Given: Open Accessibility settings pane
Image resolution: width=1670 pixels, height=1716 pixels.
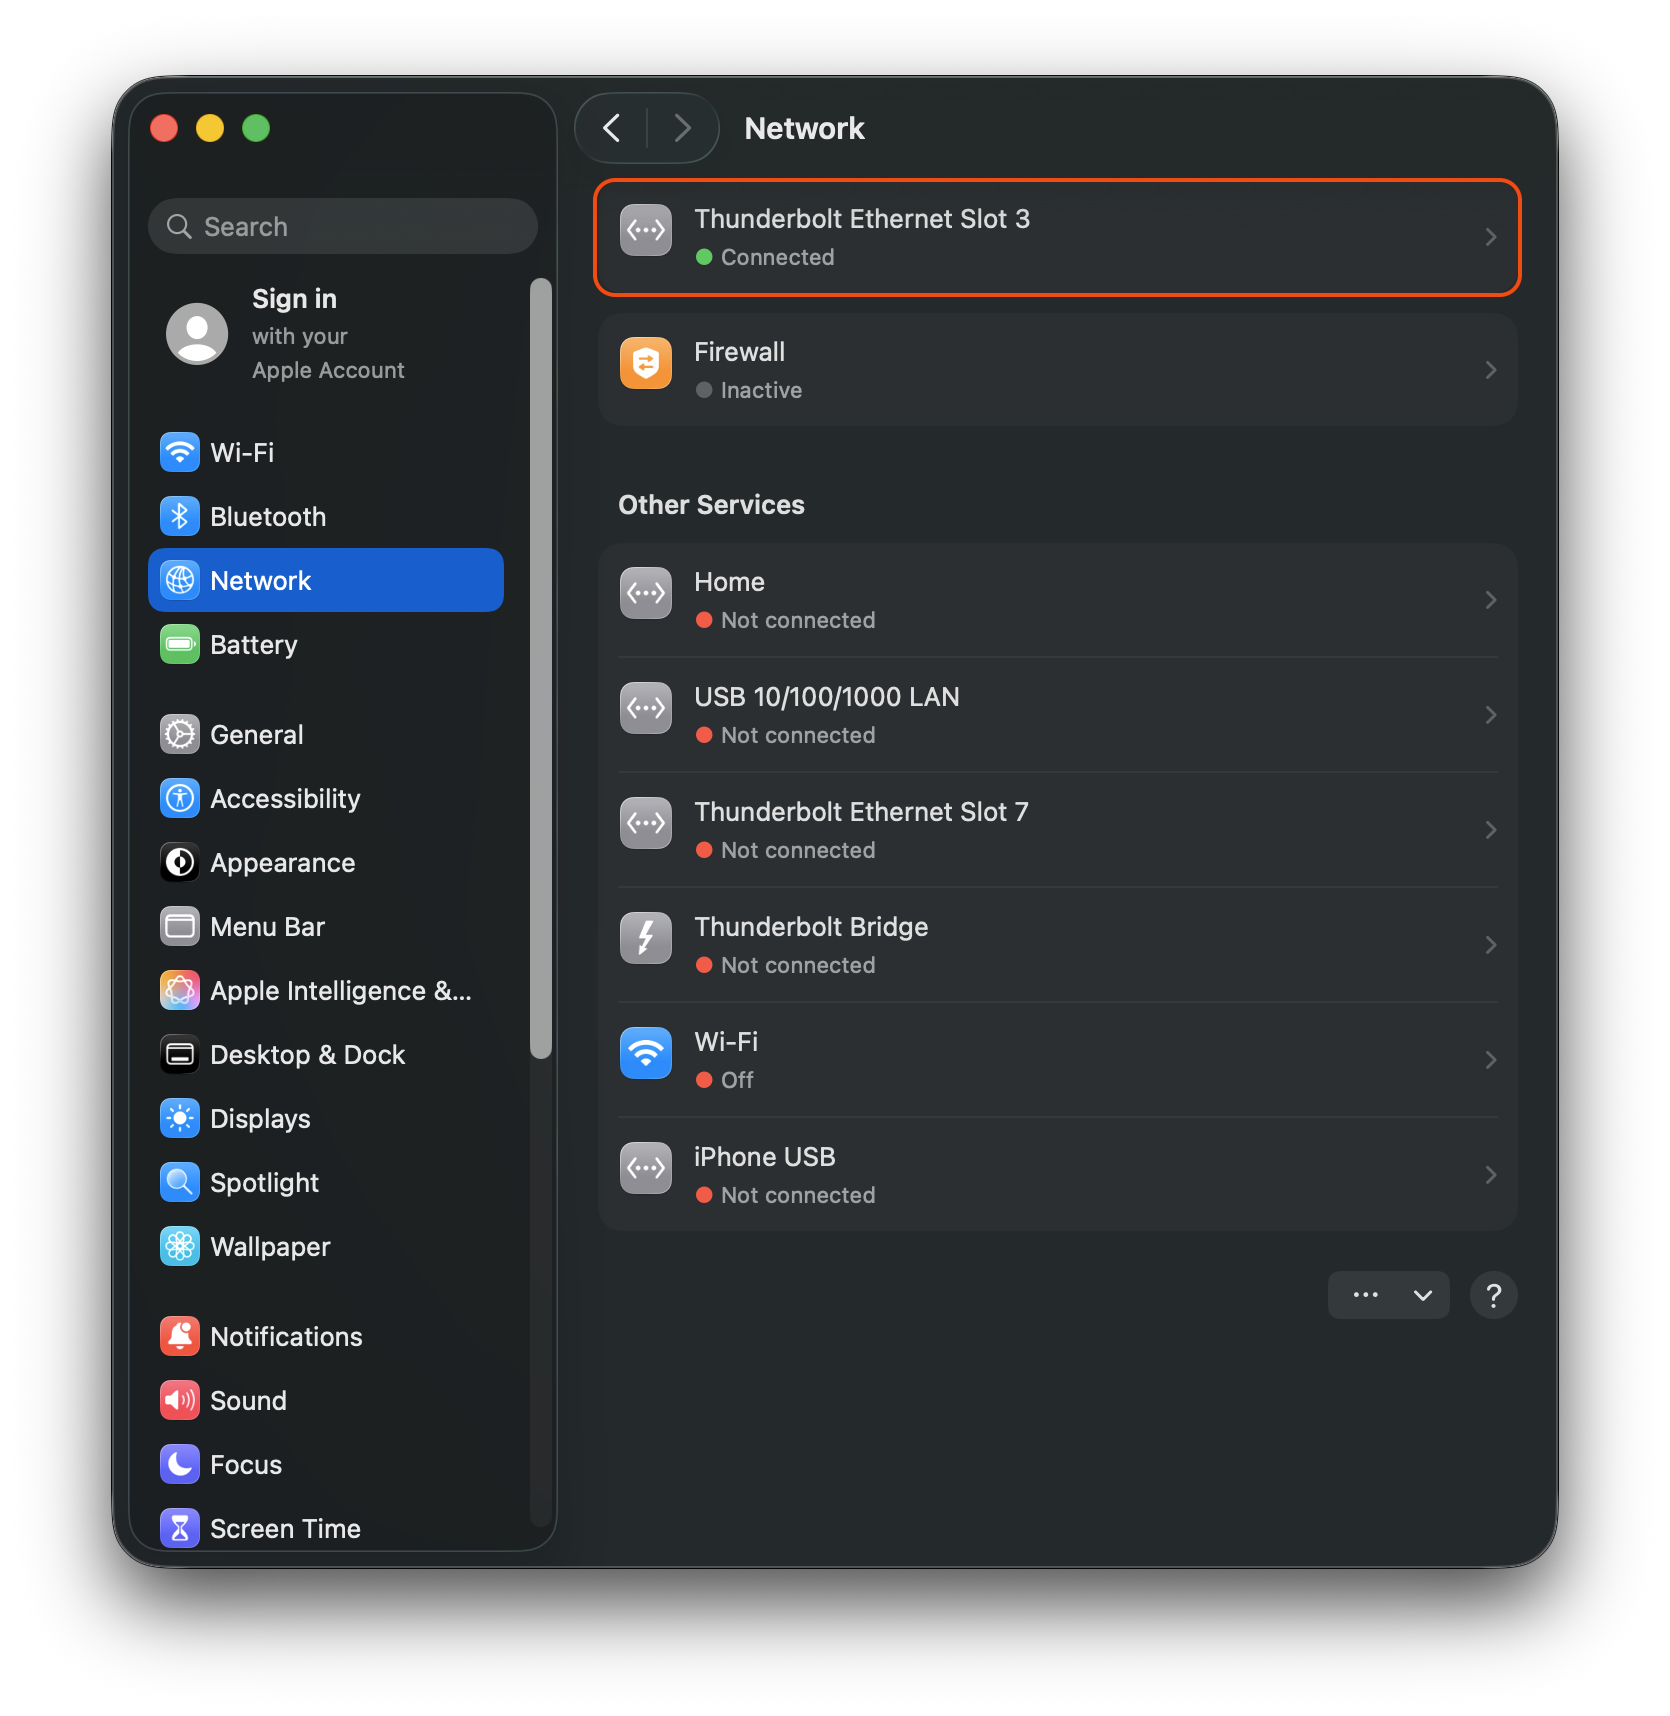Looking at the screenshot, I should point(285,799).
